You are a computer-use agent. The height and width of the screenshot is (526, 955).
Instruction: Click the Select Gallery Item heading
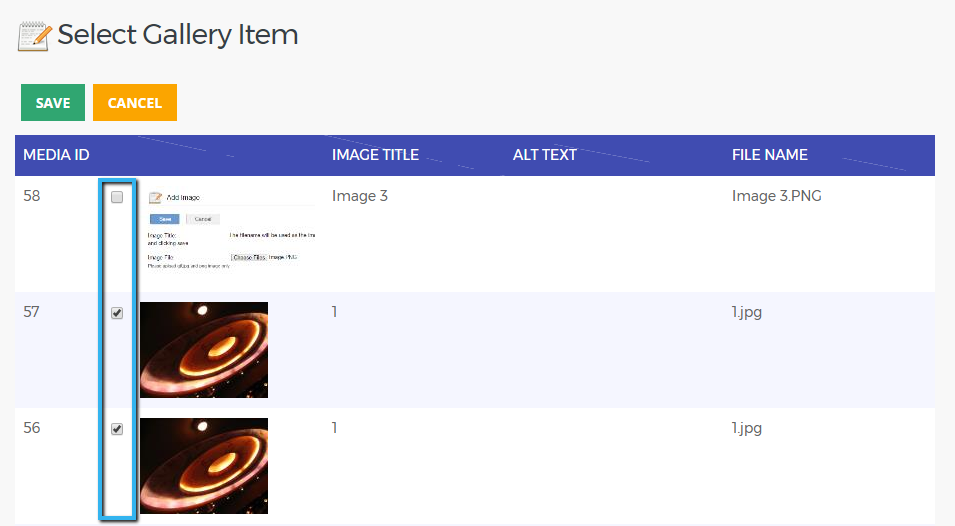[x=178, y=35]
